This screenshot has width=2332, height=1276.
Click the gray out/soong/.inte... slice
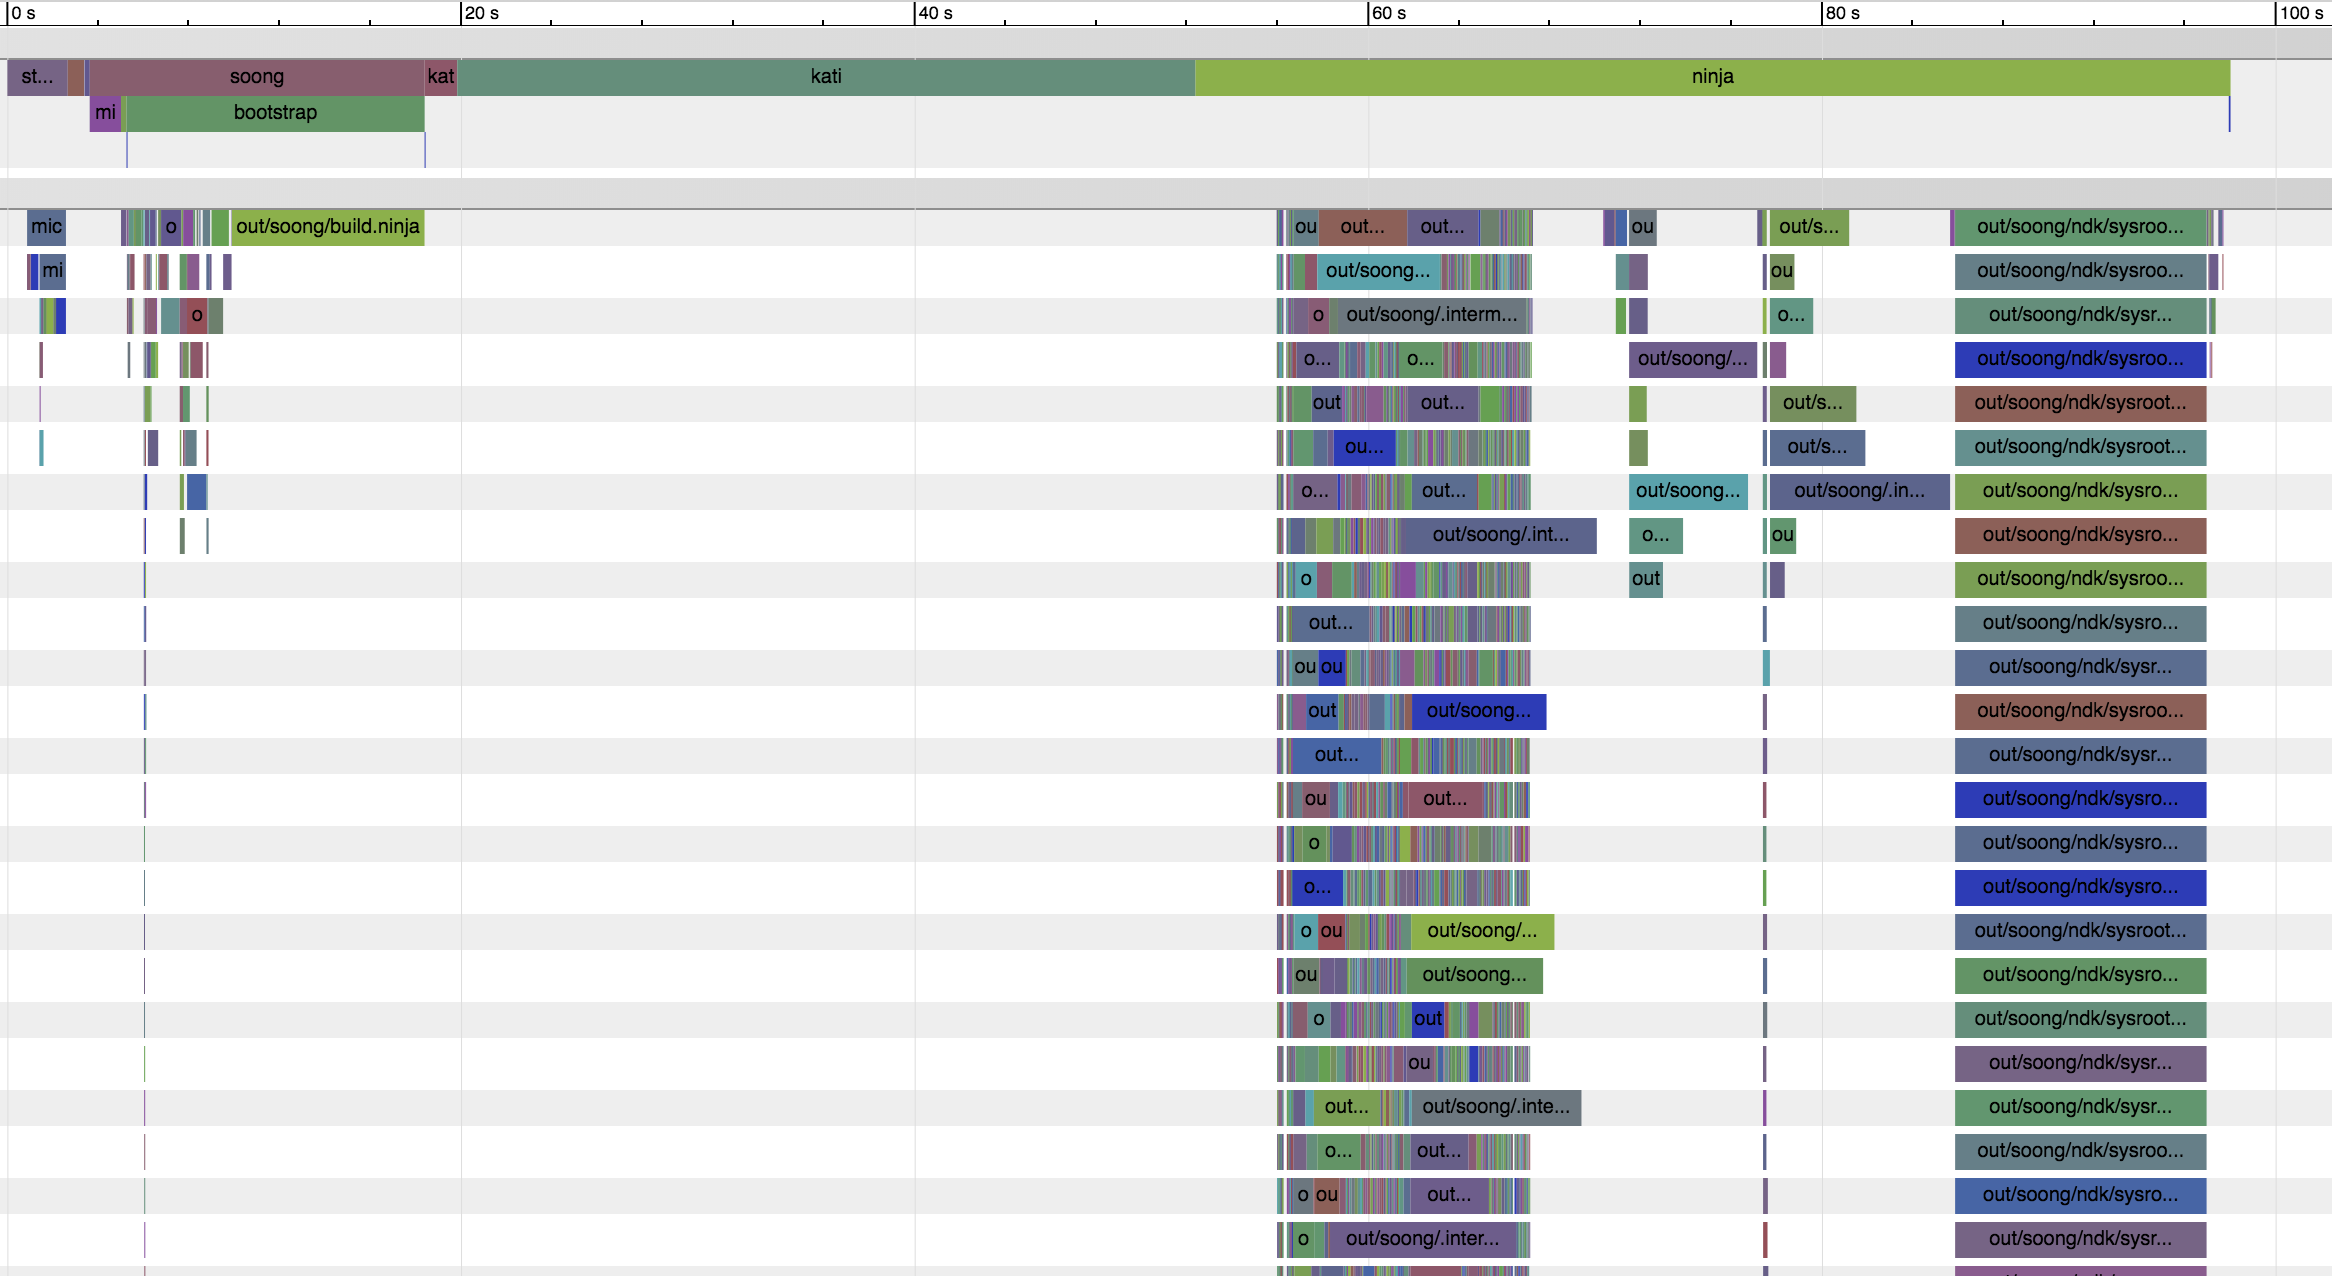pos(1495,1107)
